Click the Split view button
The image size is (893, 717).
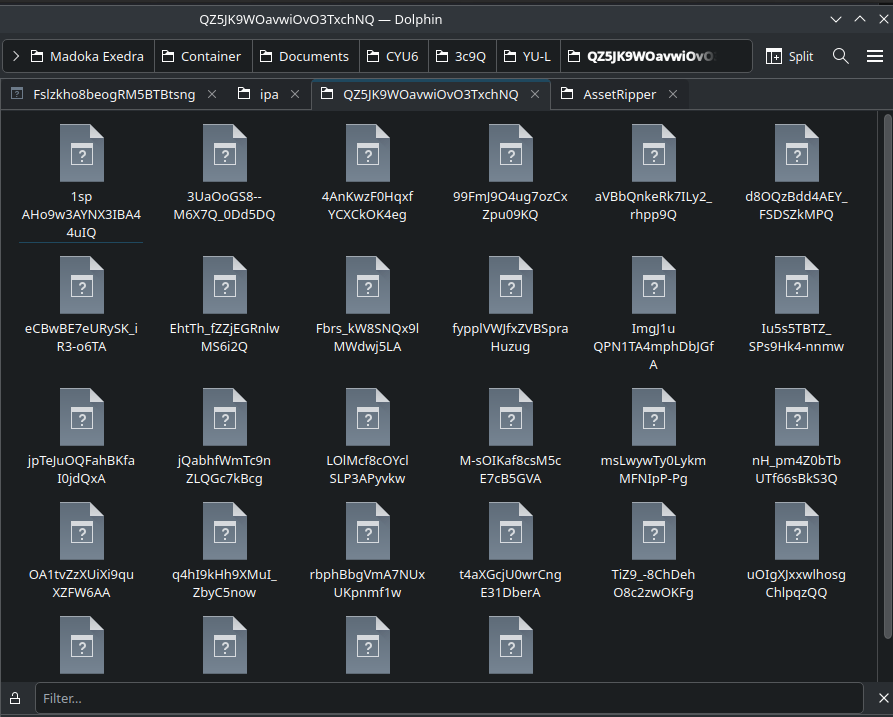[789, 57]
